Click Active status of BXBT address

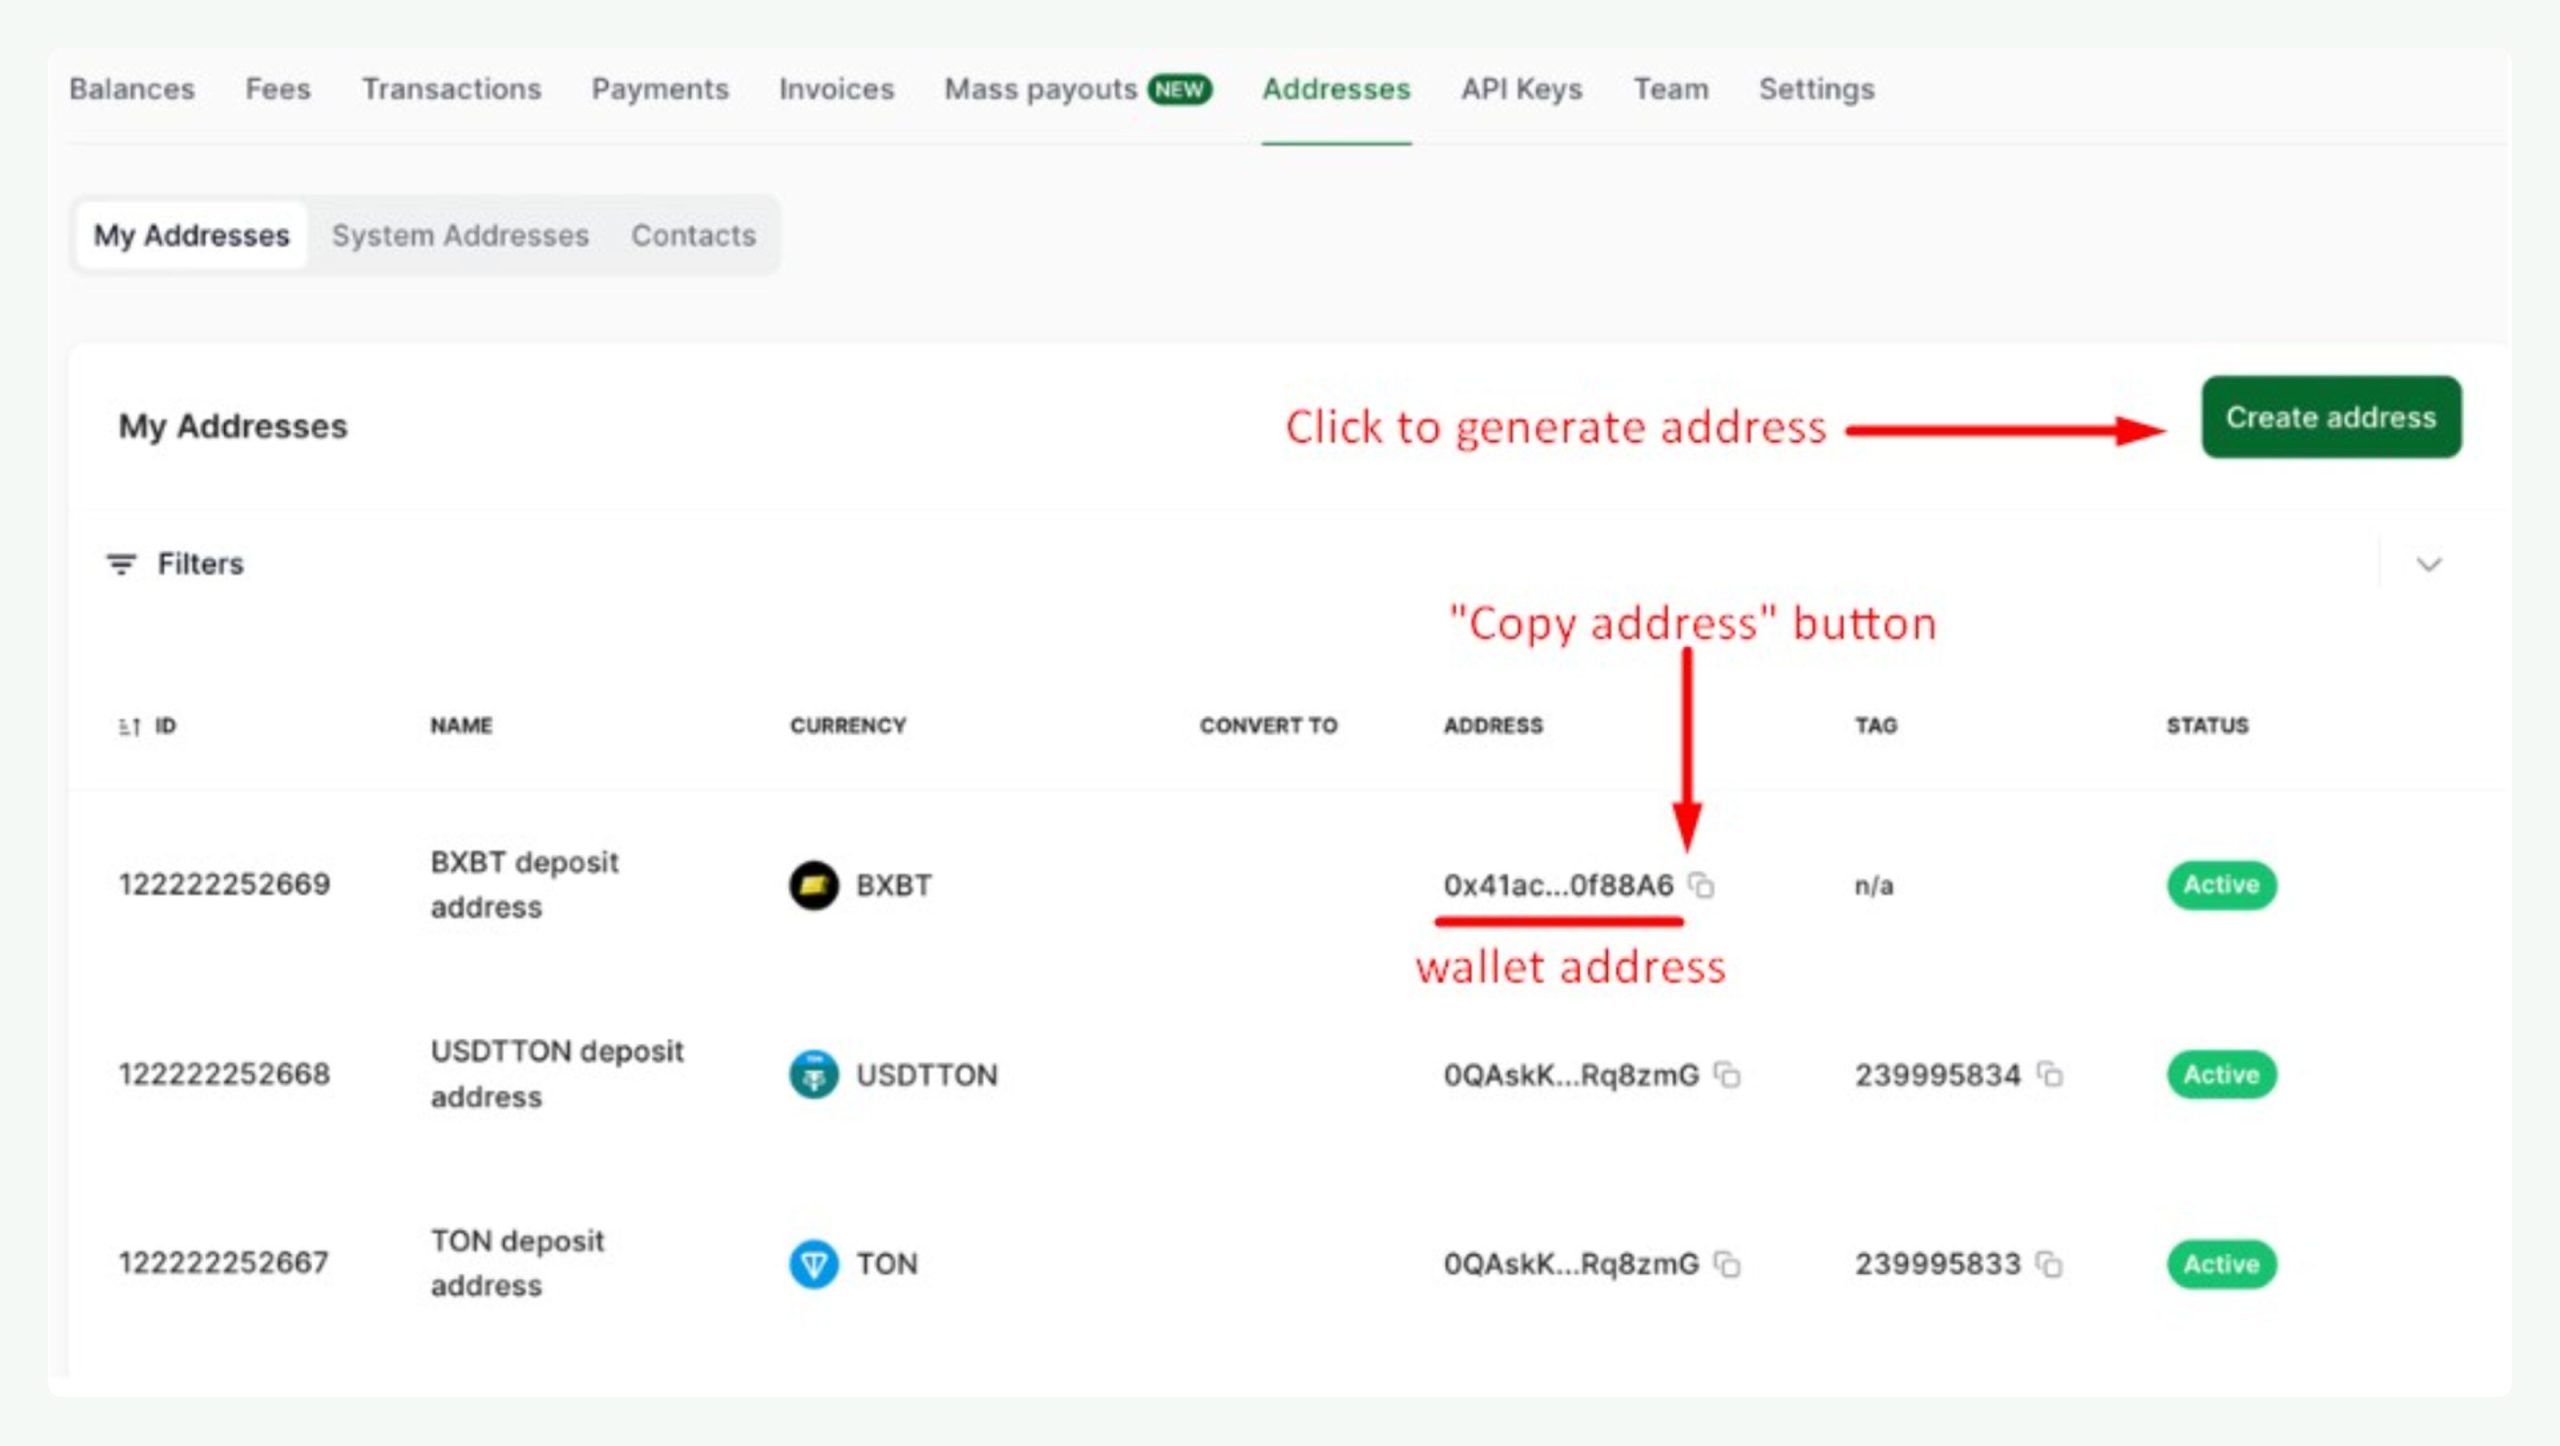pos(2221,885)
